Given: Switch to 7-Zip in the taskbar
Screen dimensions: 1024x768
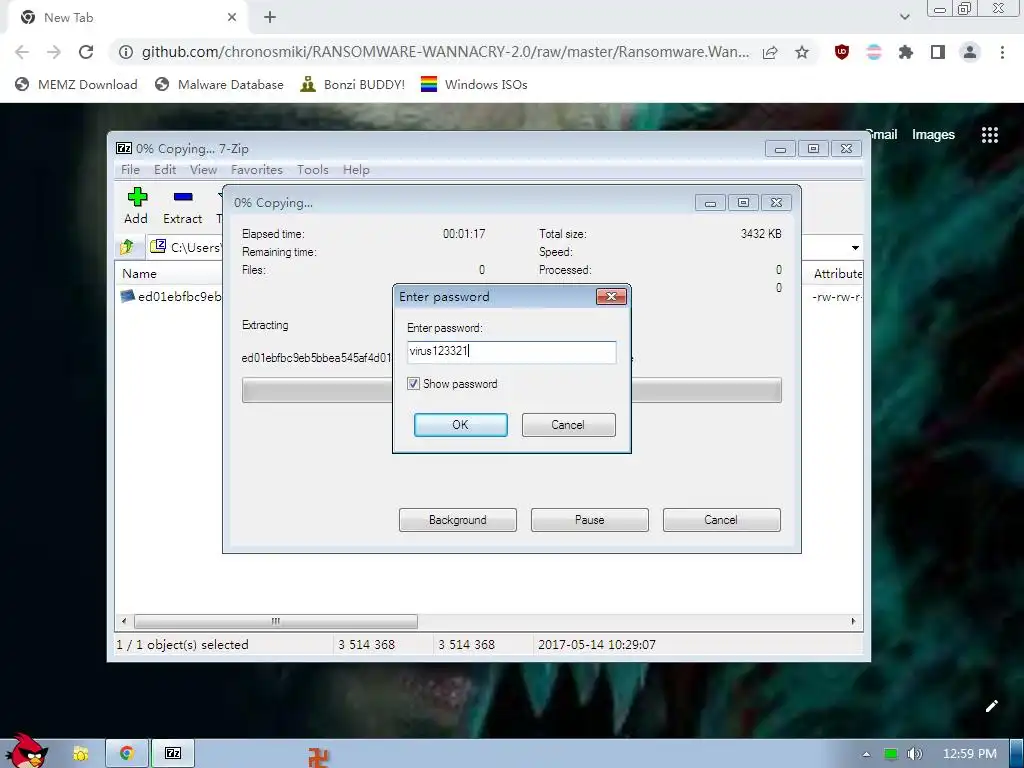Looking at the screenshot, I should tap(172, 754).
